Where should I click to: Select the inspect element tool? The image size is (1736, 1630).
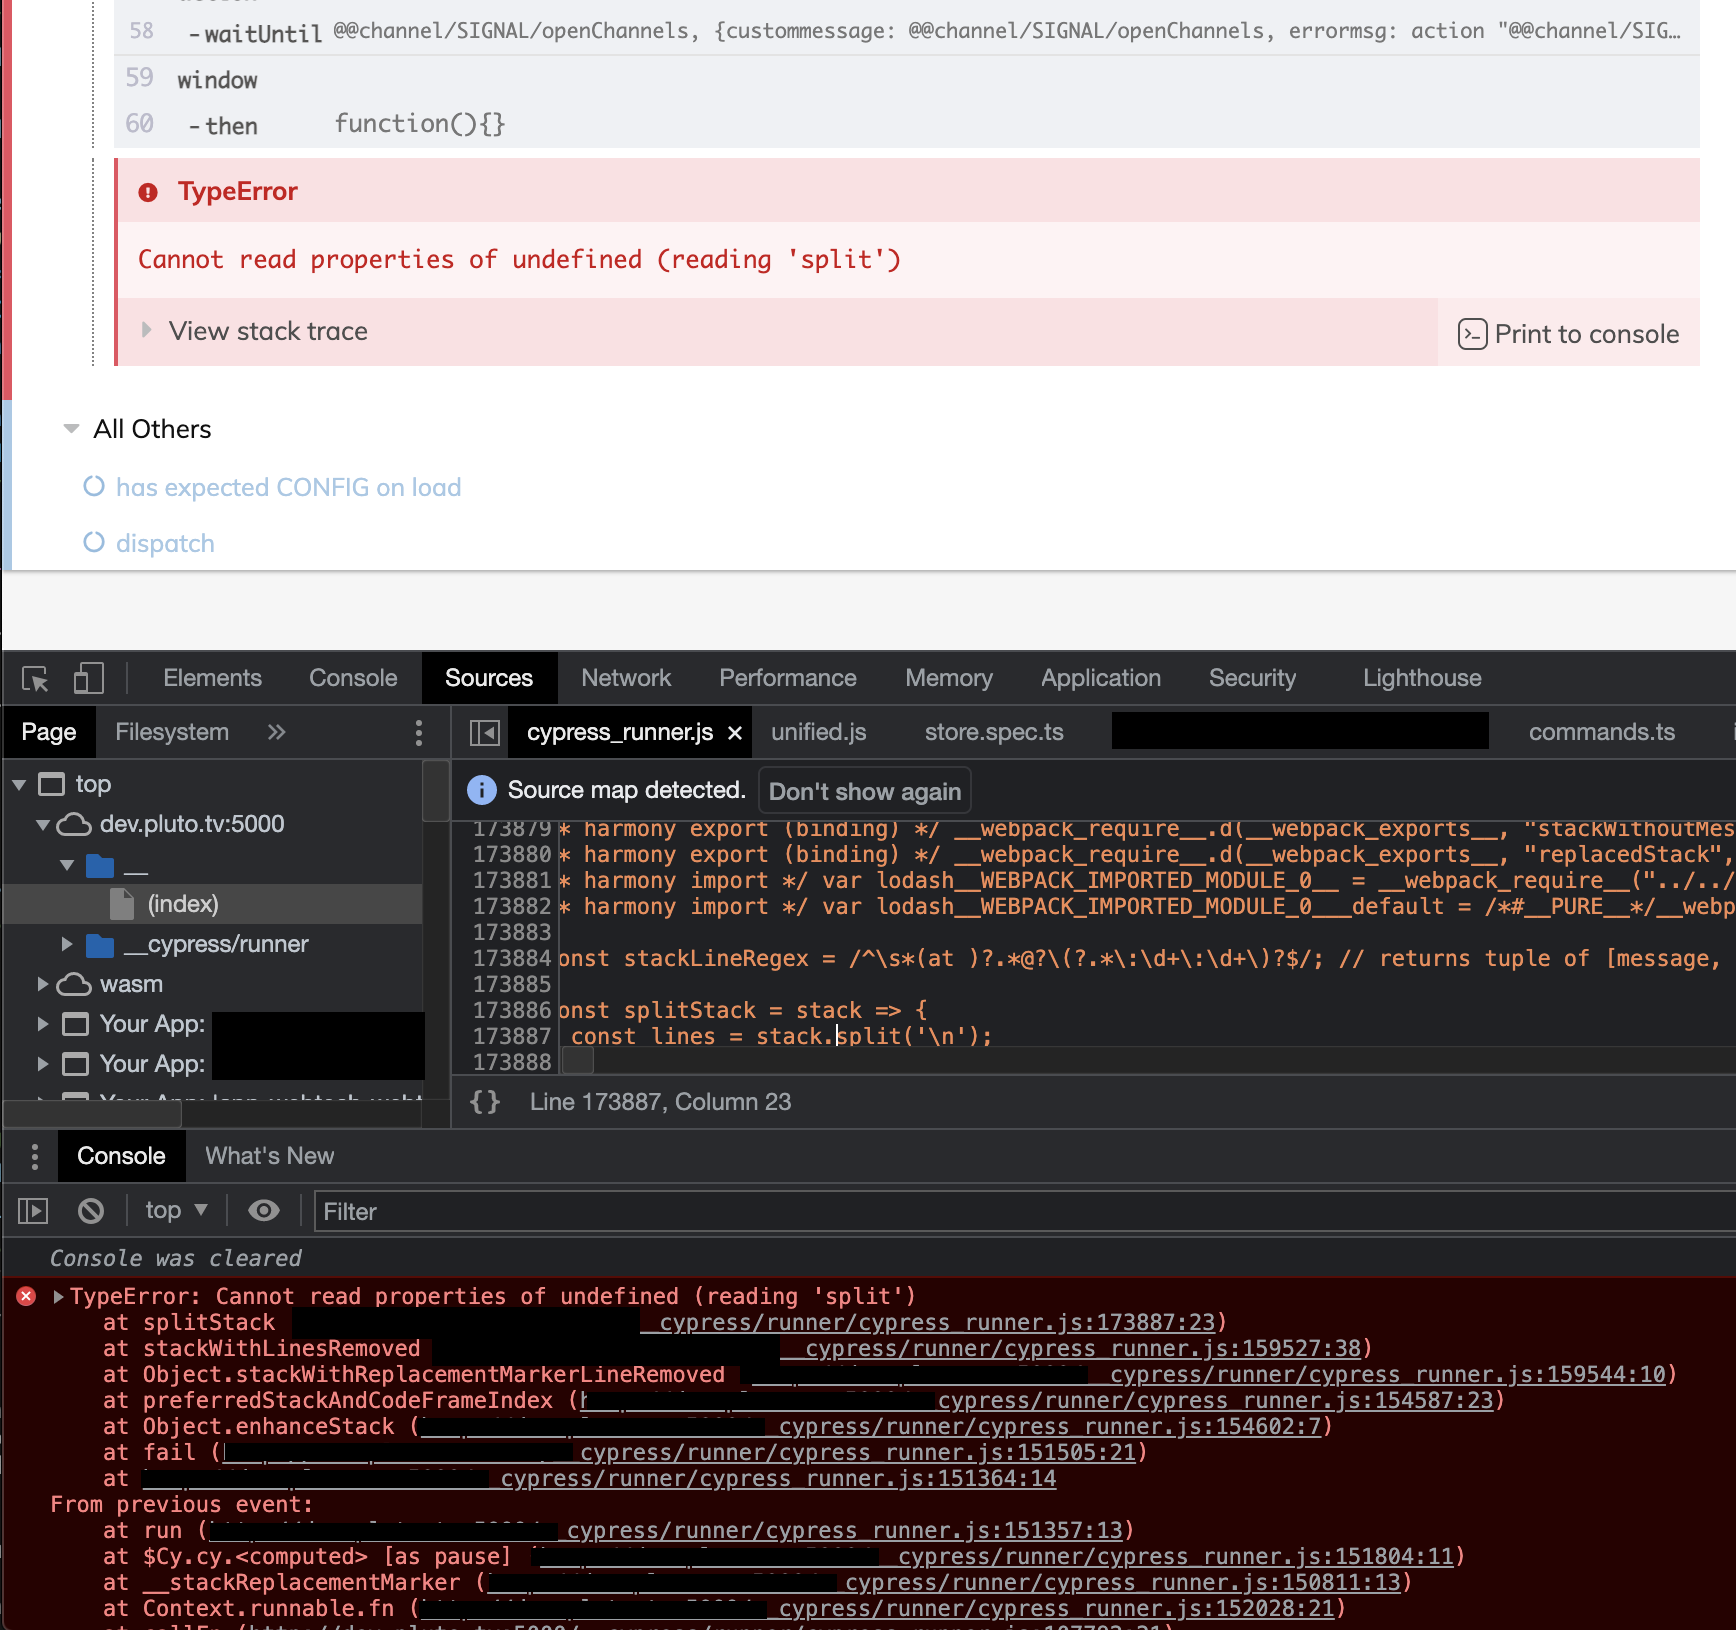(33, 678)
